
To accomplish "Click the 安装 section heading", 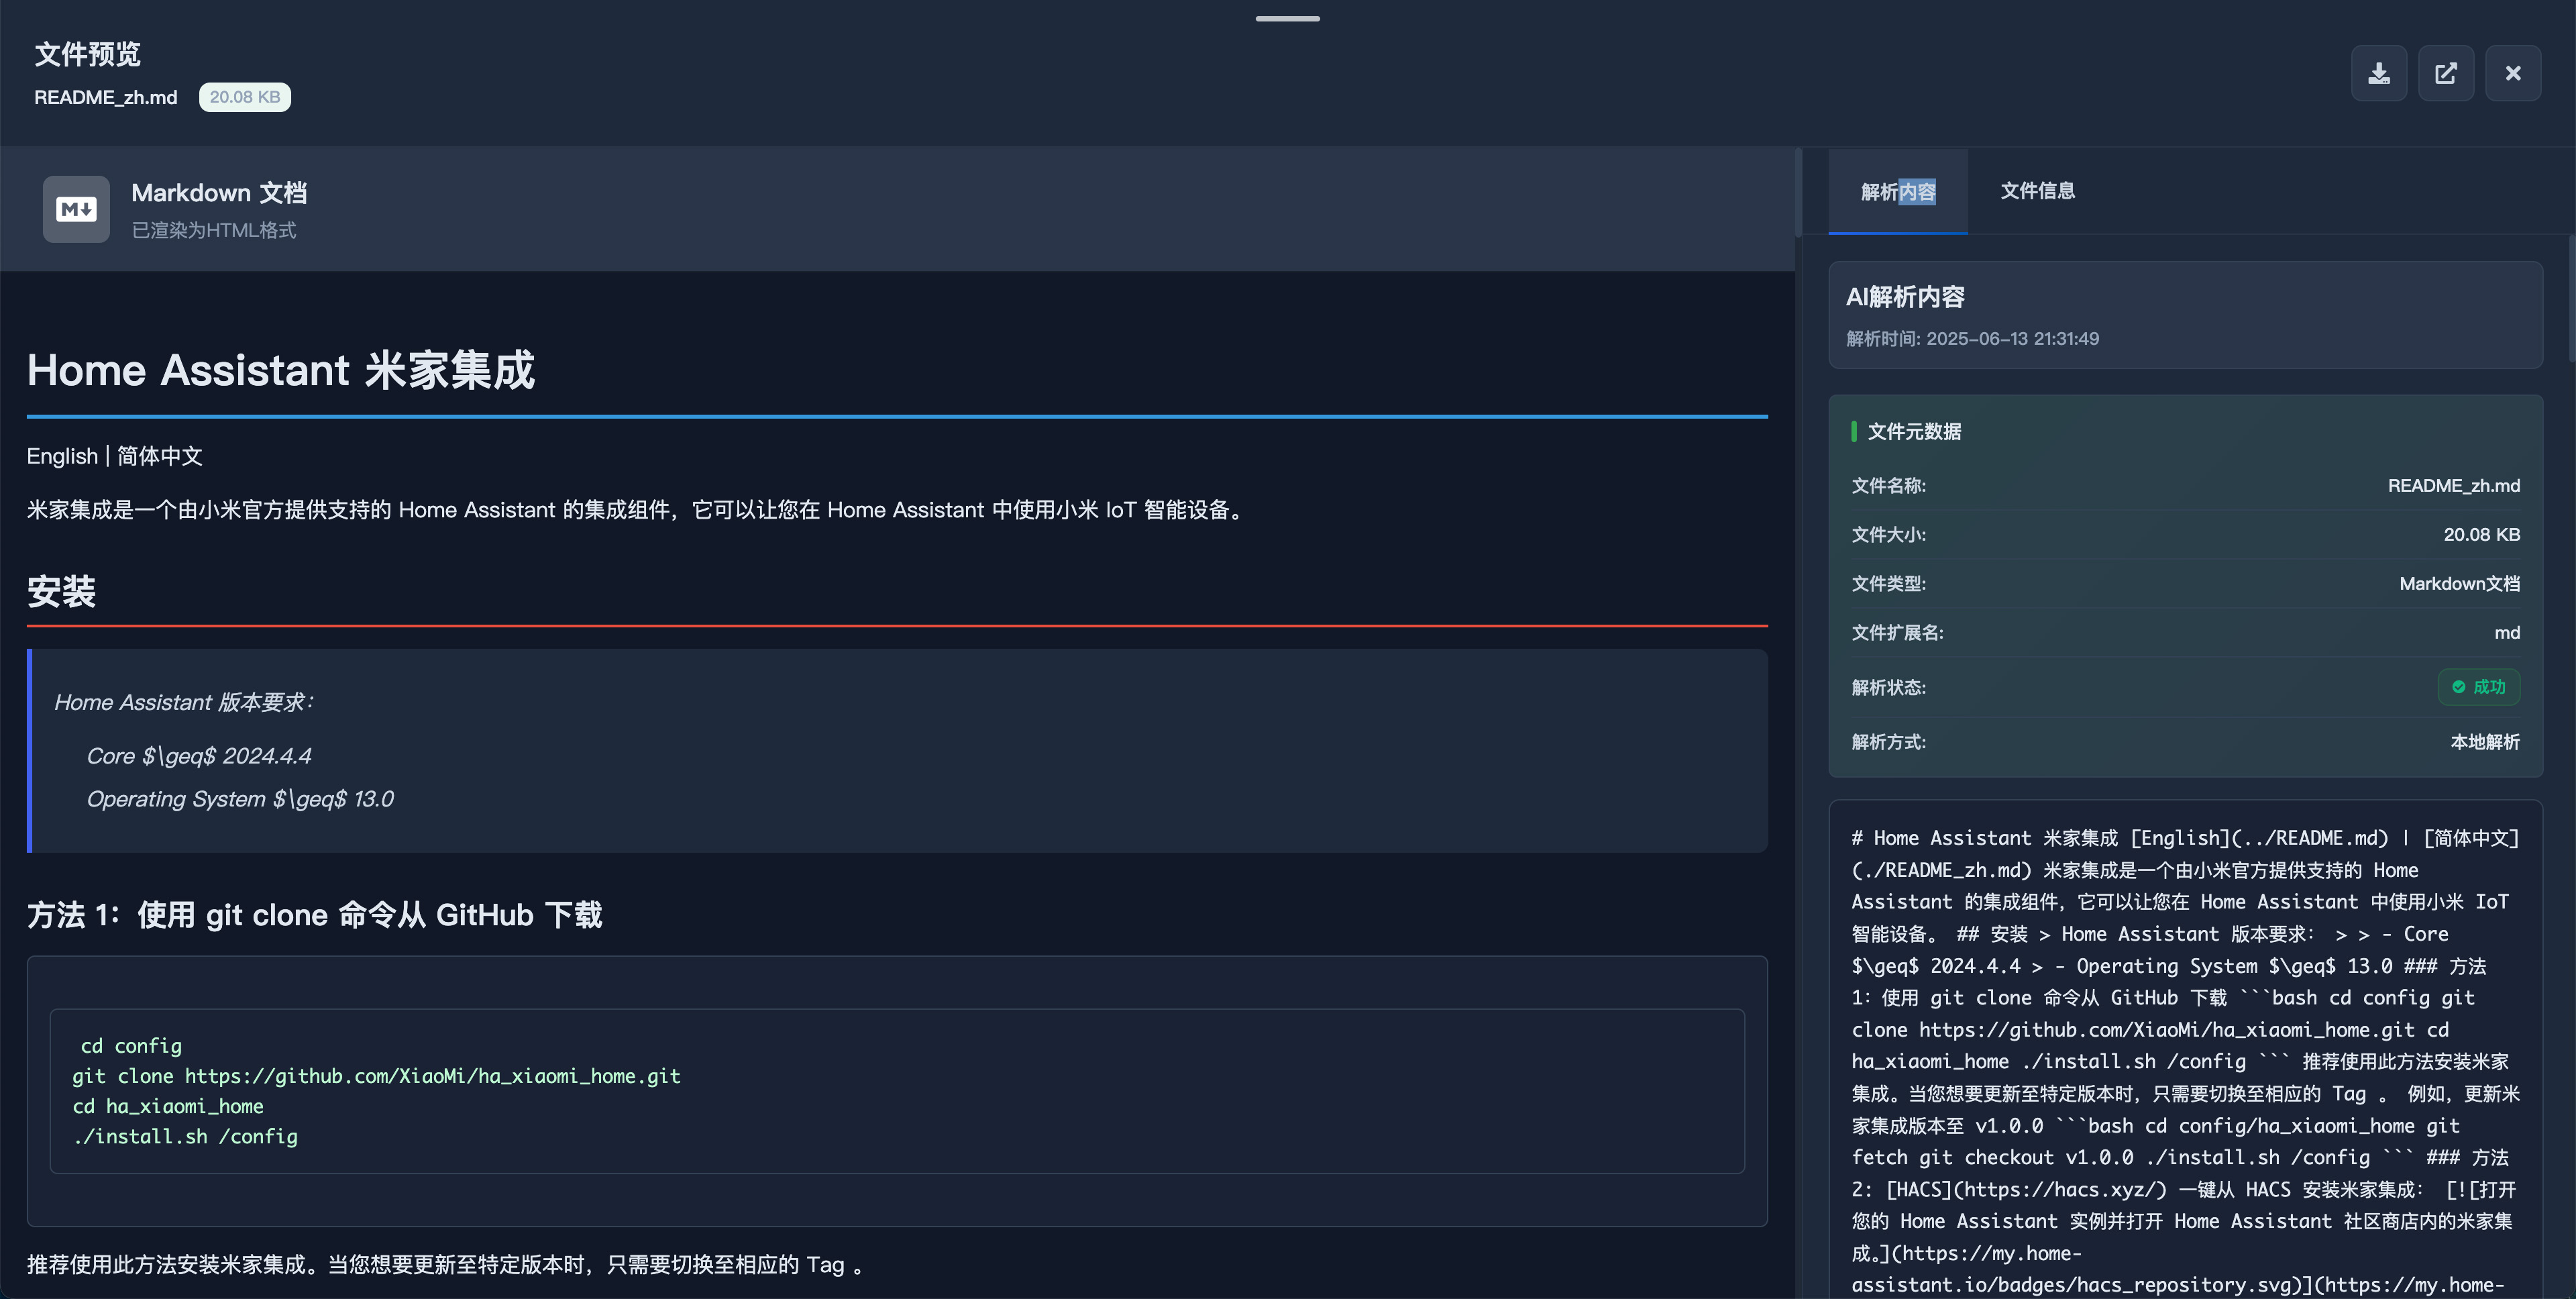I will pyautogui.click(x=61, y=591).
